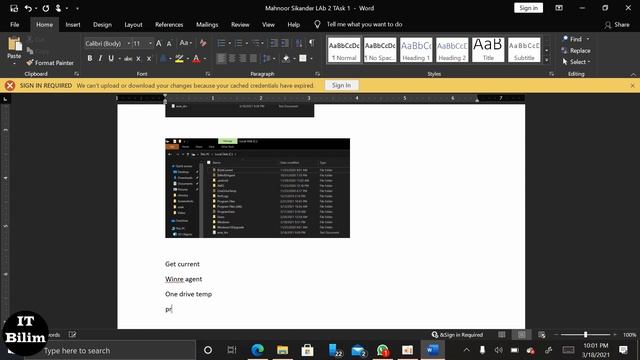
Task: Insert a multilevel list
Action: [256, 43]
